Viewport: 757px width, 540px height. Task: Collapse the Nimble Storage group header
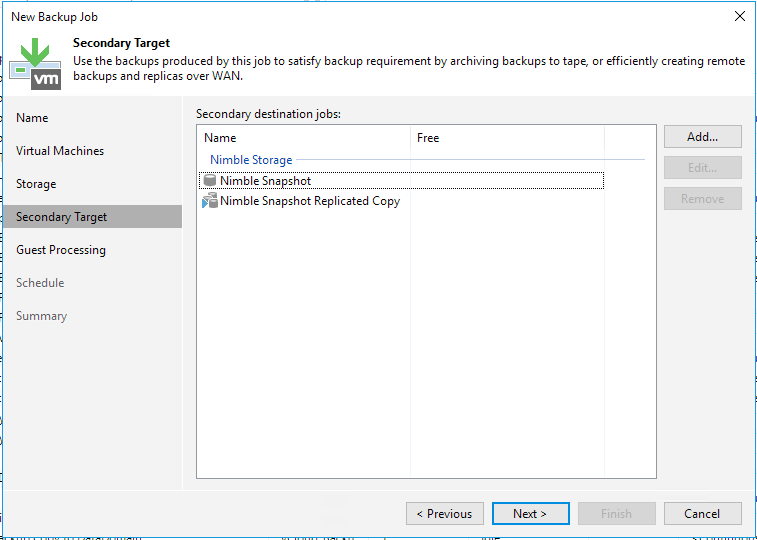pyautogui.click(x=251, y=160)
